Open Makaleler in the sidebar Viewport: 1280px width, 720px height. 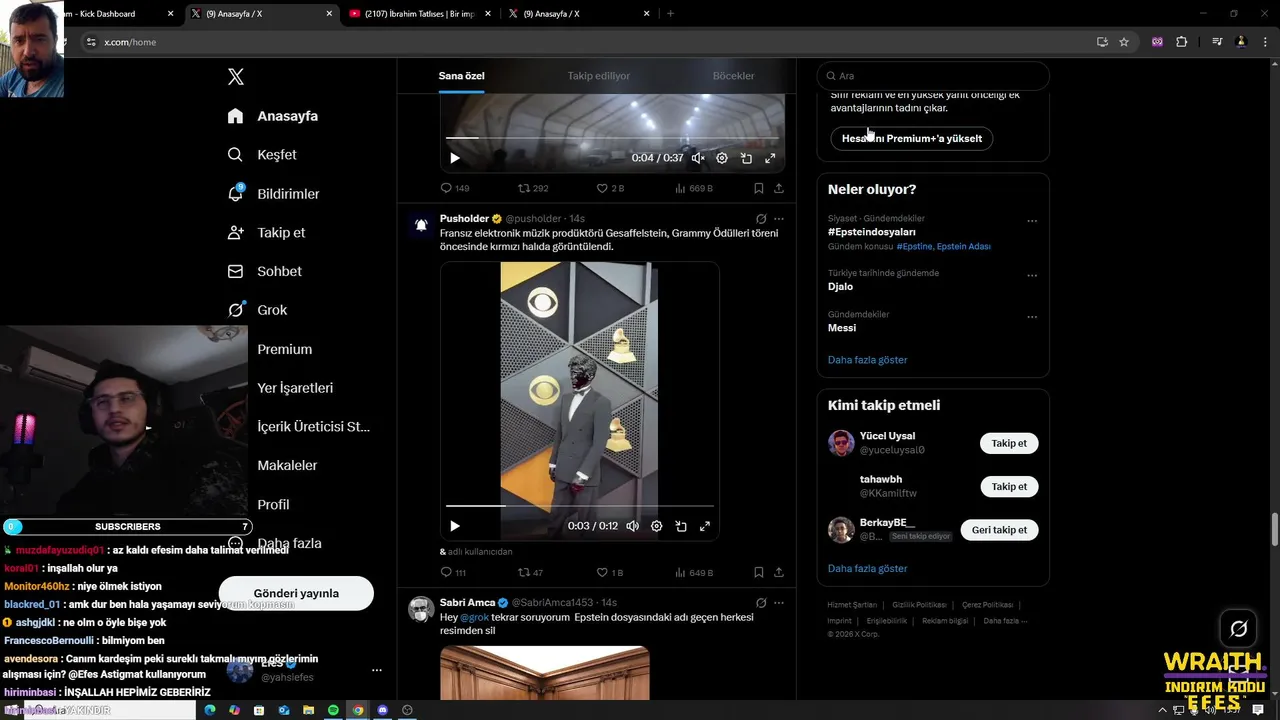click(287, 465)
